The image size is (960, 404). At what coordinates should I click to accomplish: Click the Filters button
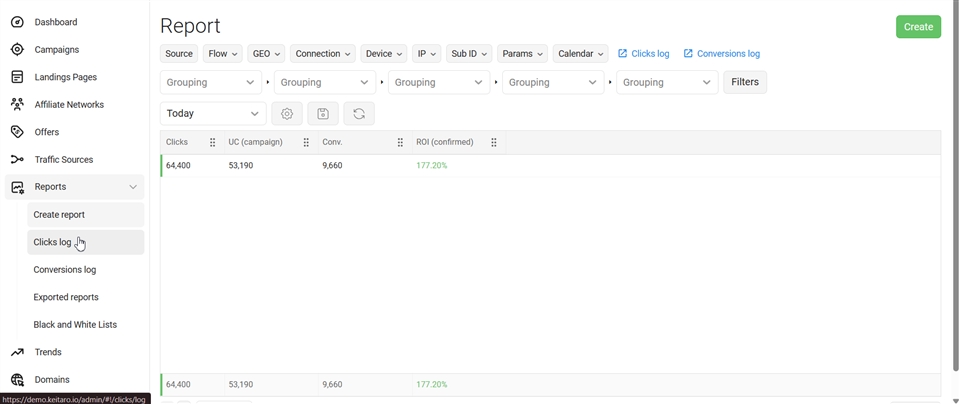pyautogui.click(x=744, y=82)
